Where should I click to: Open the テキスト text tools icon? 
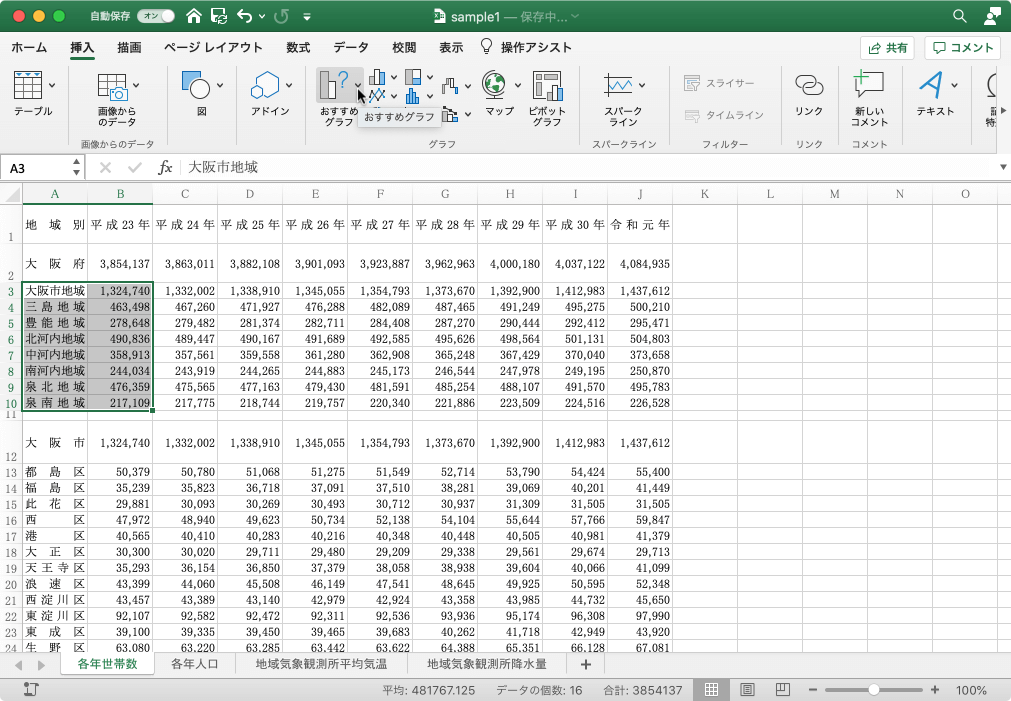tap(931, 84)
